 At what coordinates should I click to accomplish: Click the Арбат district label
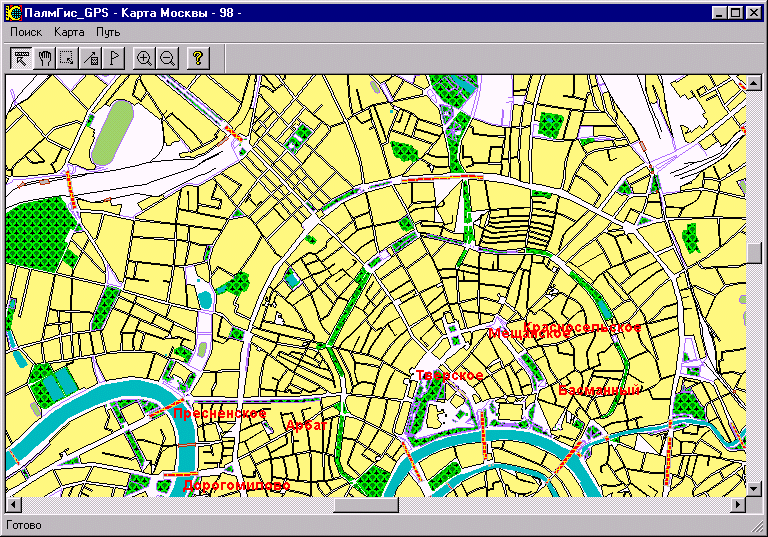pos(306,425)
